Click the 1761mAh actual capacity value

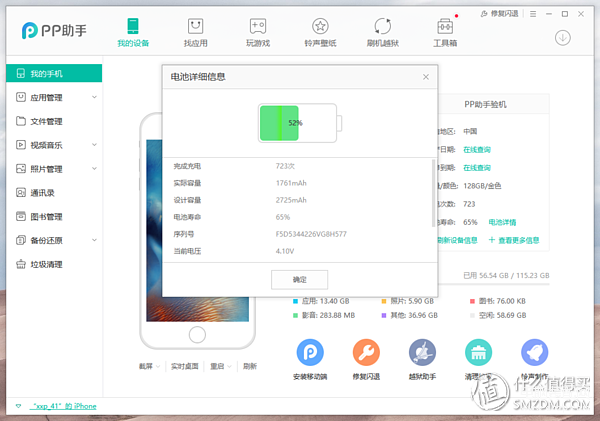click(291, 183)
